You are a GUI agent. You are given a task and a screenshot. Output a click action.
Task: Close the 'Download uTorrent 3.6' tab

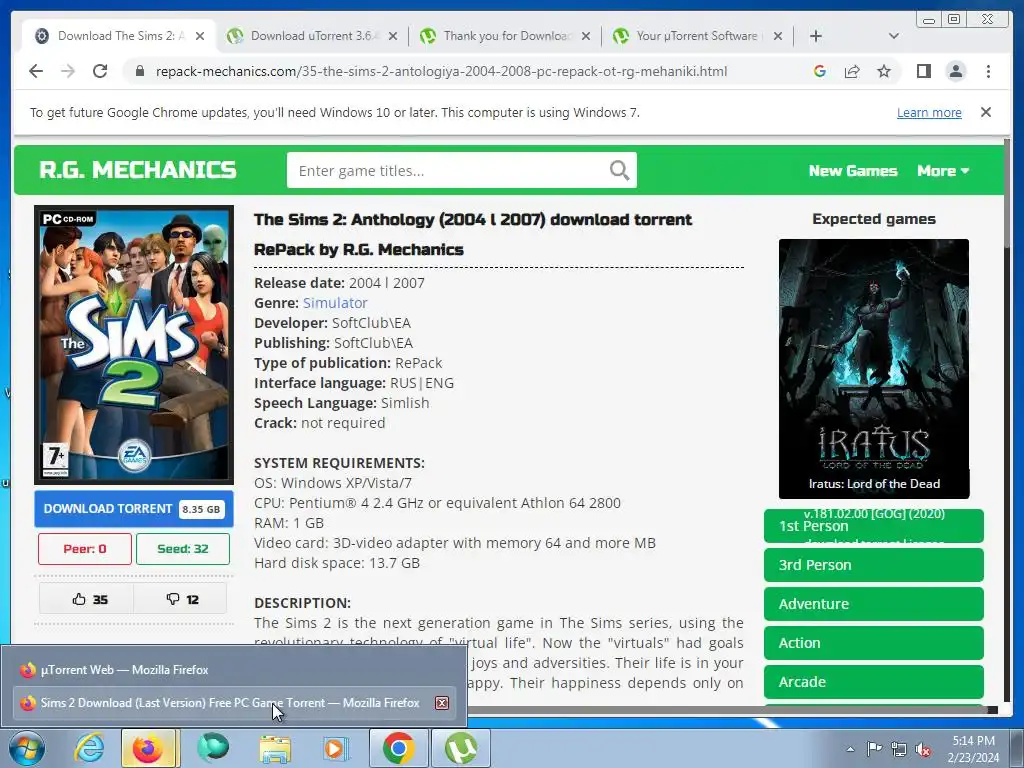[392, 36]
